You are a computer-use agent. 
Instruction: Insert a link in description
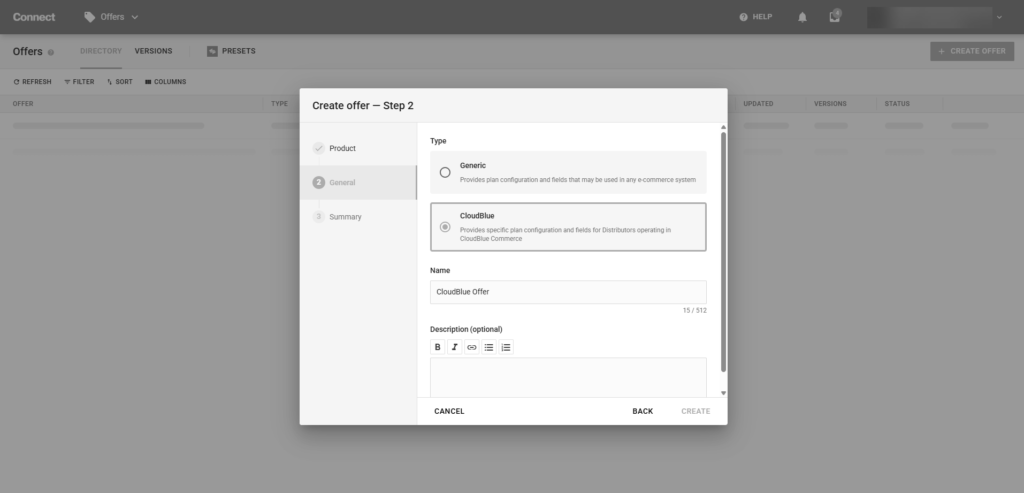pyautogui.click(x=472, y=347)
